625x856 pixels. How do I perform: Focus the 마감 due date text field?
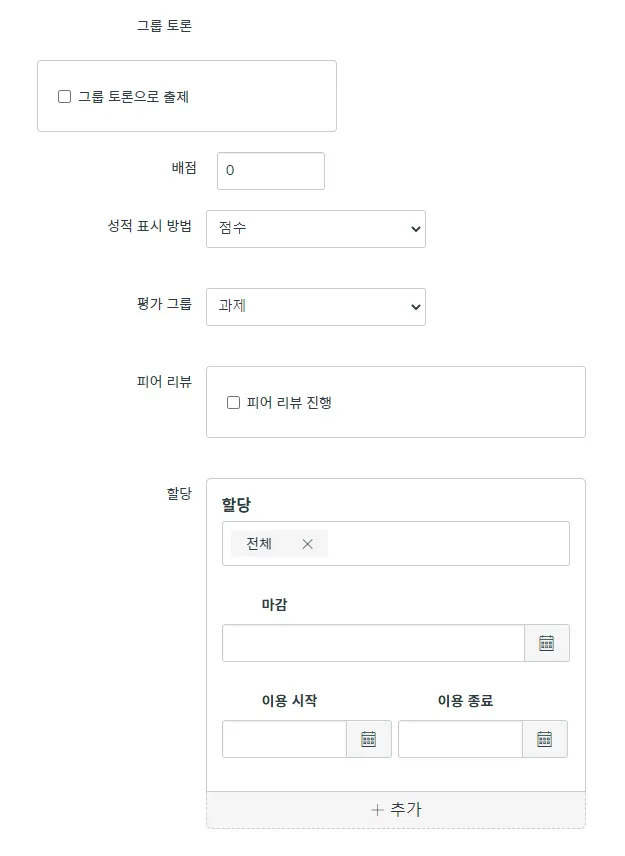point(372,643)
